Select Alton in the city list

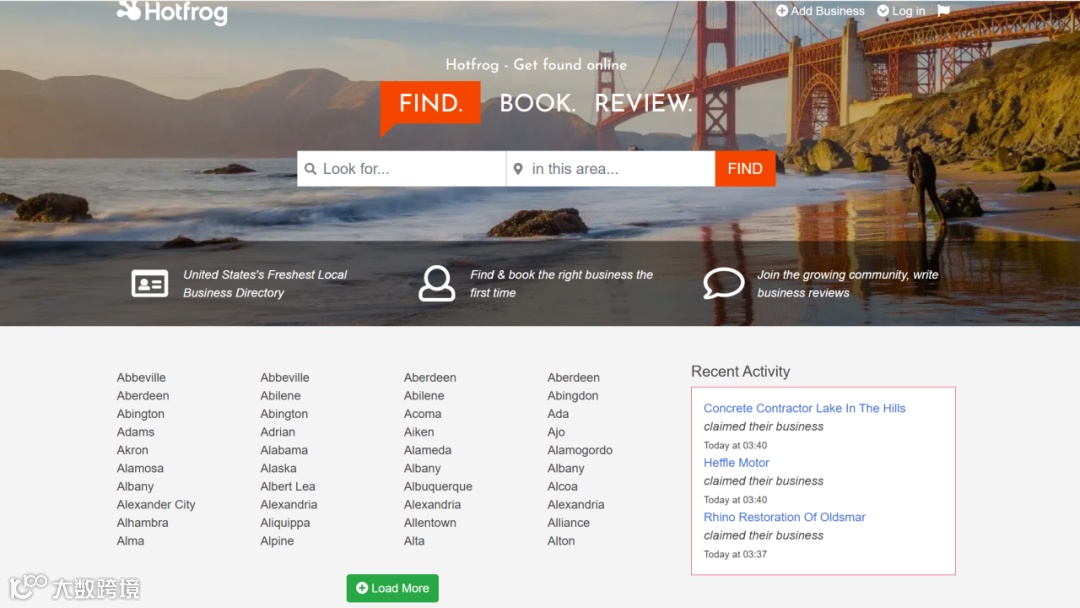[x=561, y=541]
